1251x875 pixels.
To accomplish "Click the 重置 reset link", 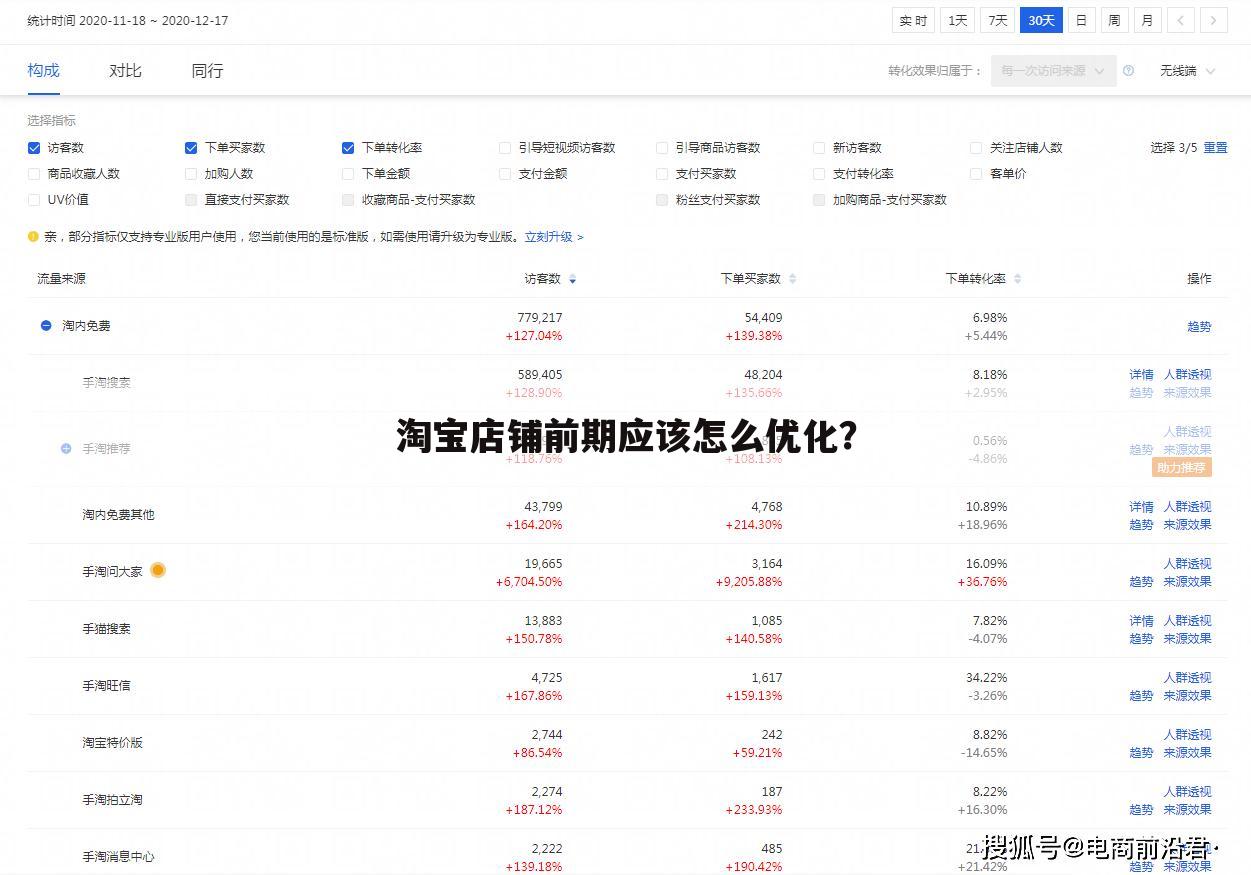I will 1215,148.
